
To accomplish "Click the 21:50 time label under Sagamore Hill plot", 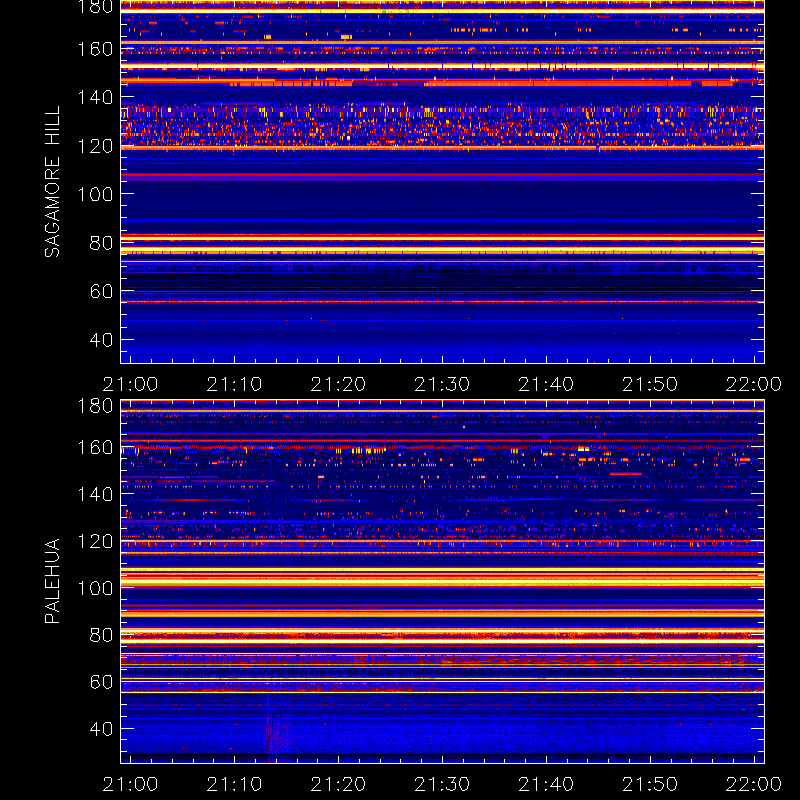I will point(650,384).
